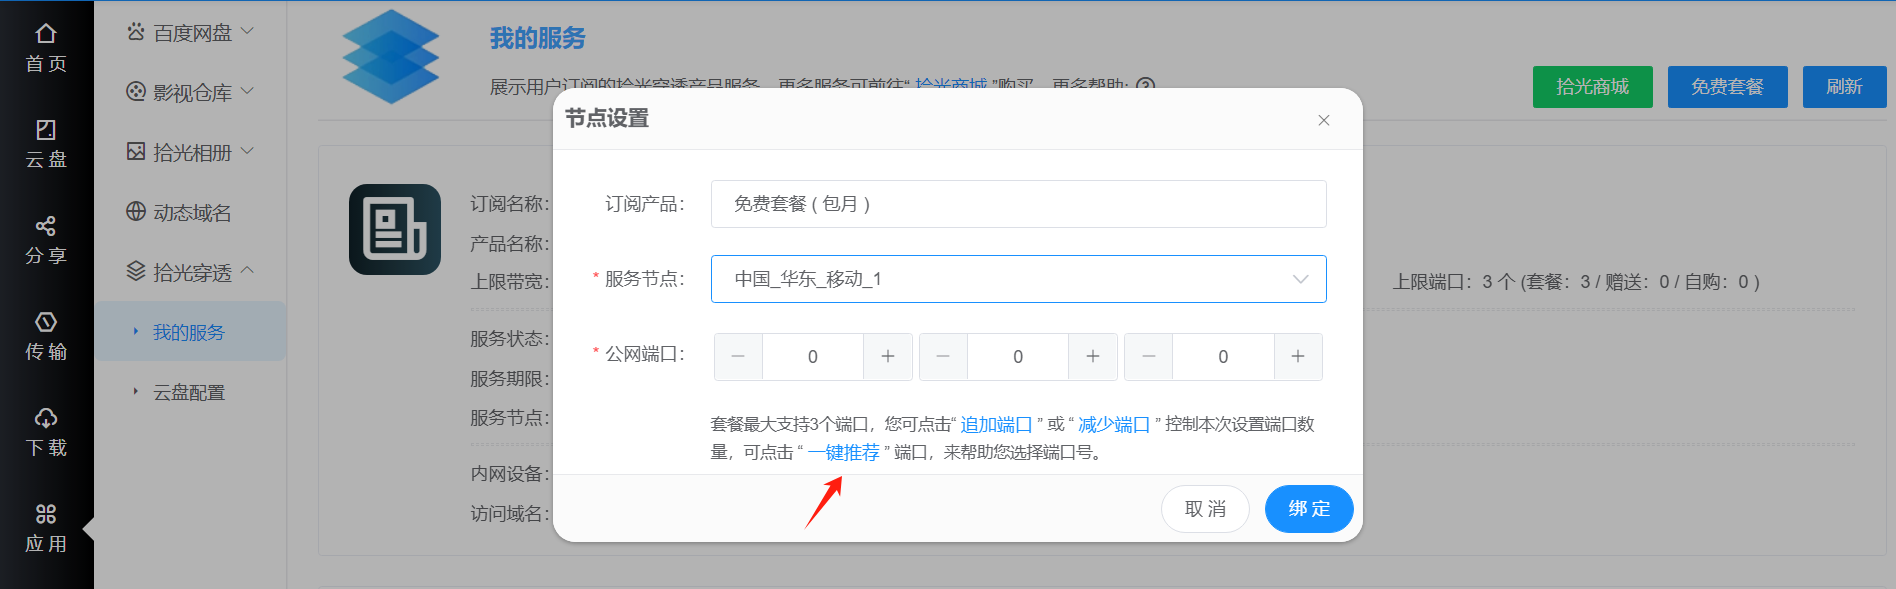Click the 上限端口 text line
Screen dimensions: 1896x589
click(x=1576, y=282)
